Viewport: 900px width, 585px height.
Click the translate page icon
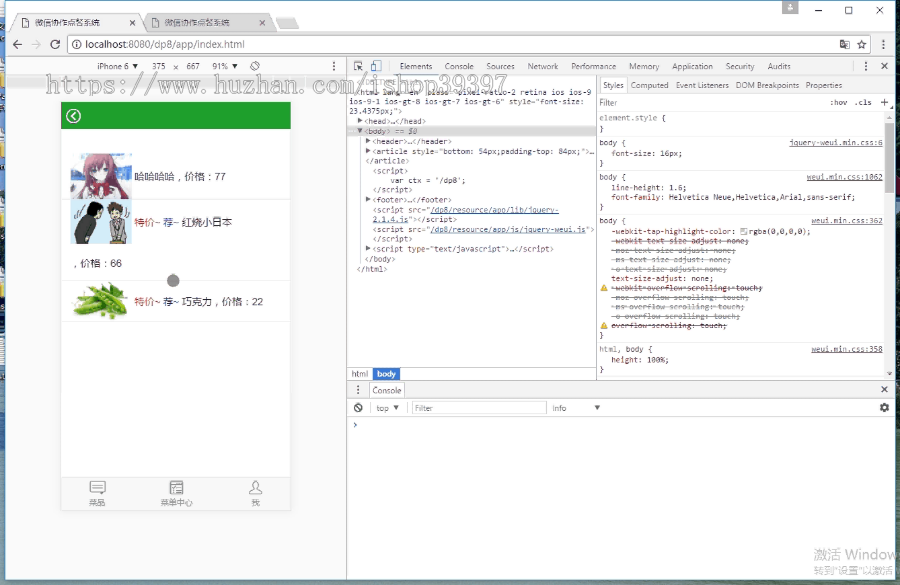[844, 44]
